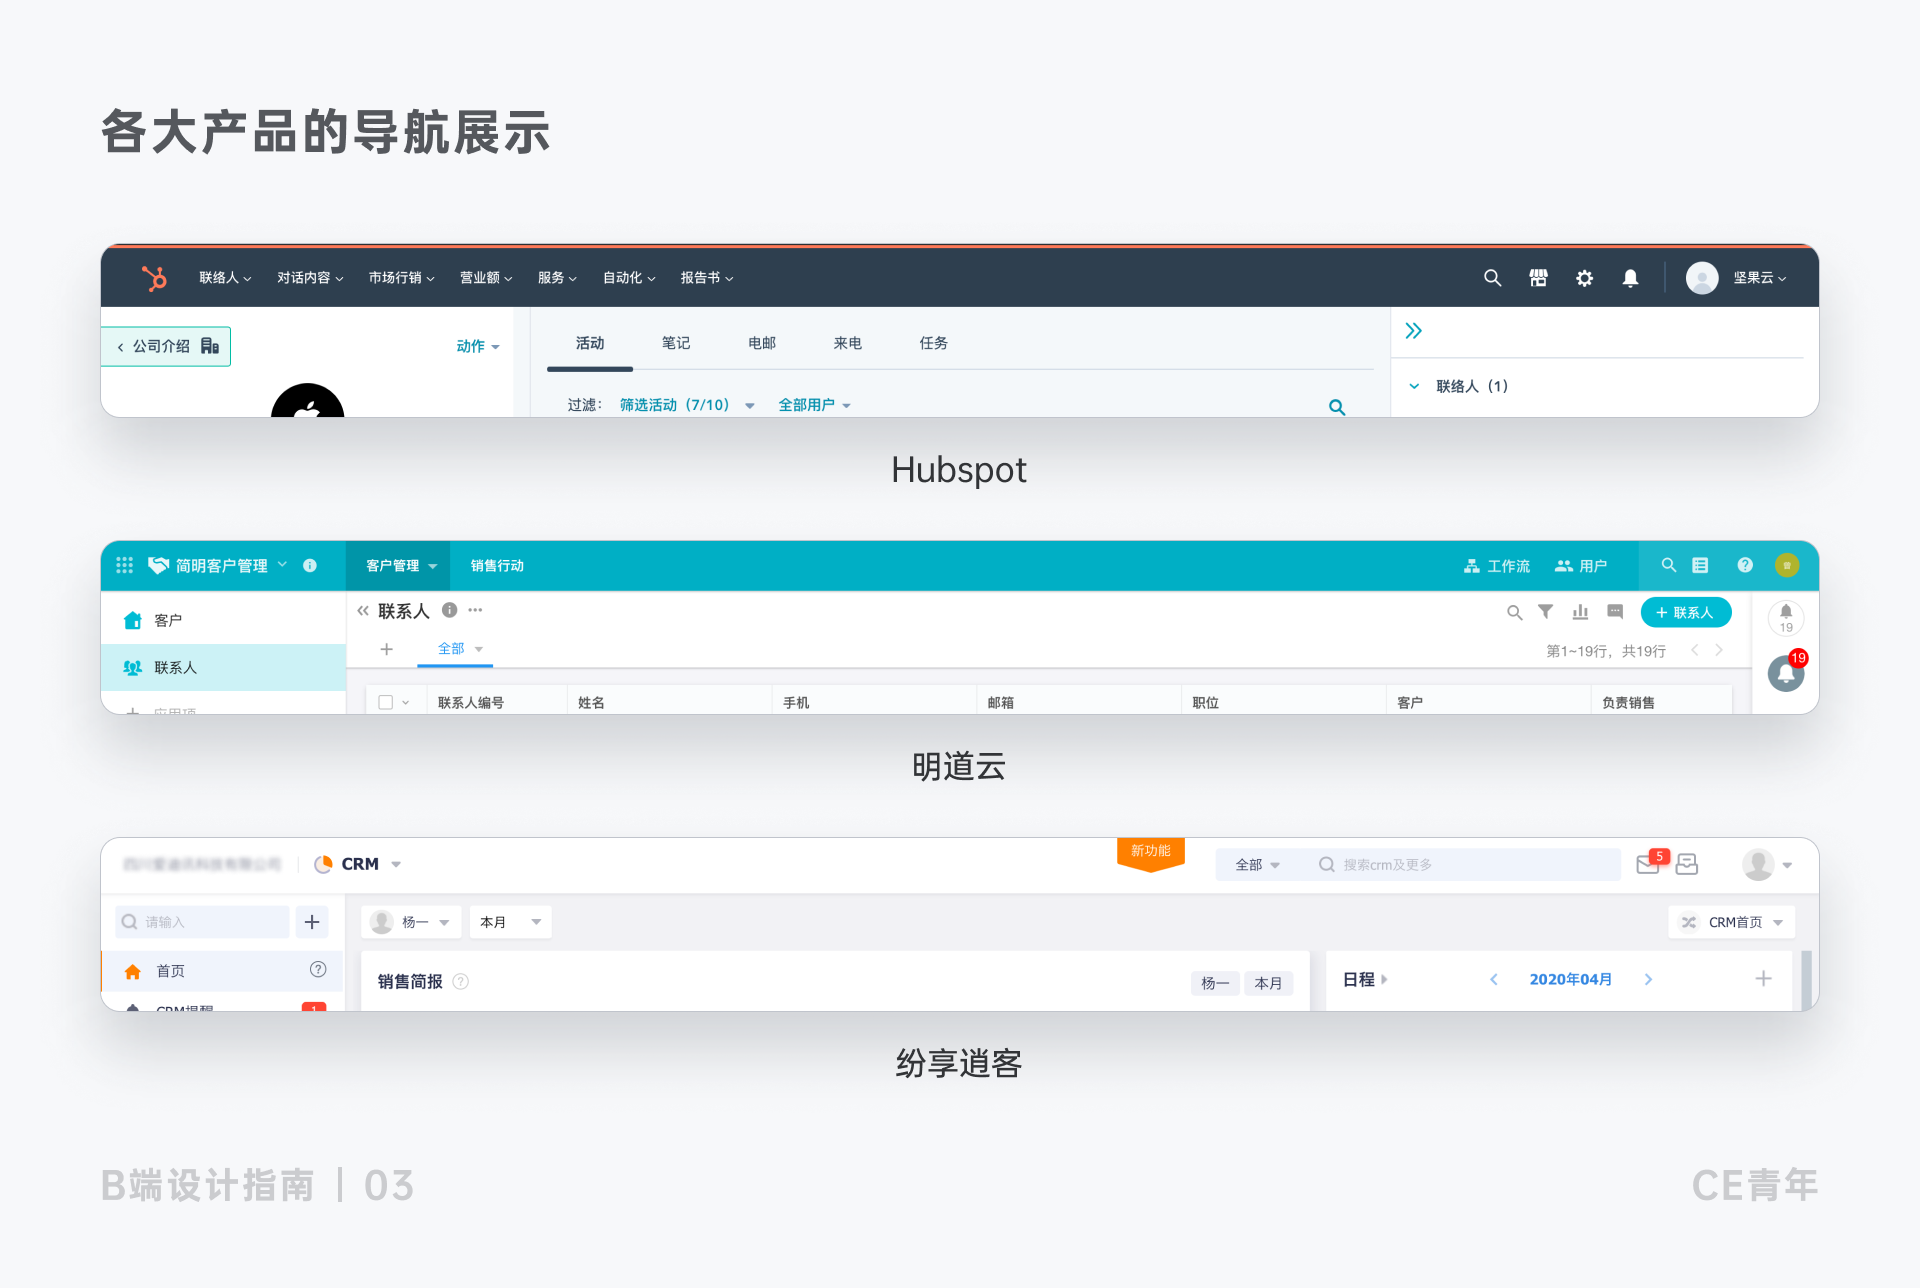Open mail inbox icon with badge 5
The height and width of the screenshot is (1288, 1920).
pos(1648,864)
